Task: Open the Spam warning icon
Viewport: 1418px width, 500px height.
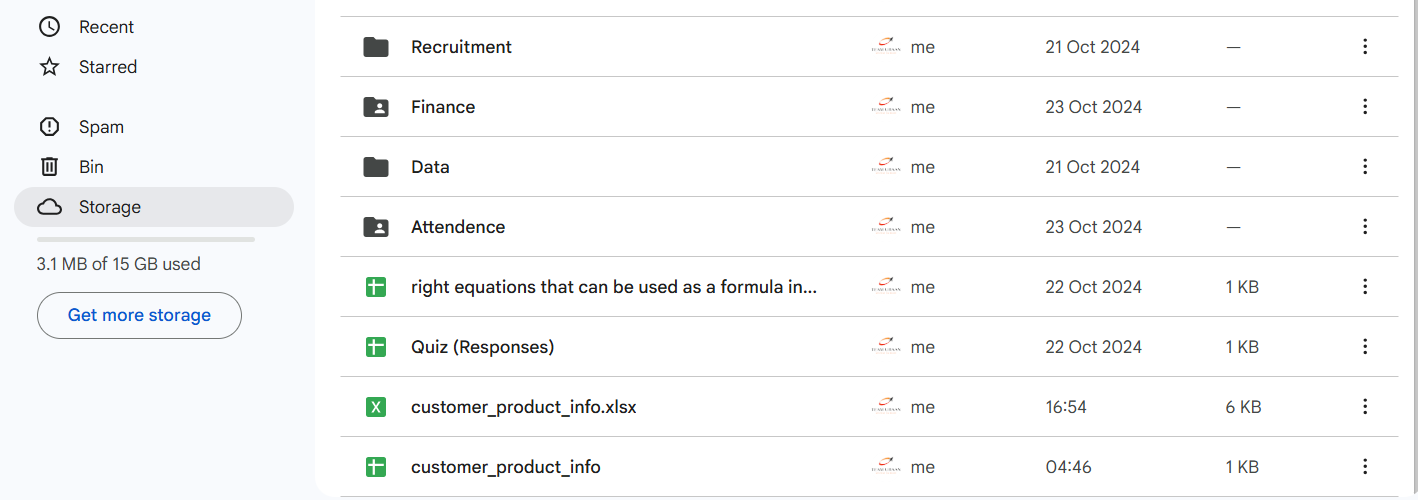Action: pos(49,127)
